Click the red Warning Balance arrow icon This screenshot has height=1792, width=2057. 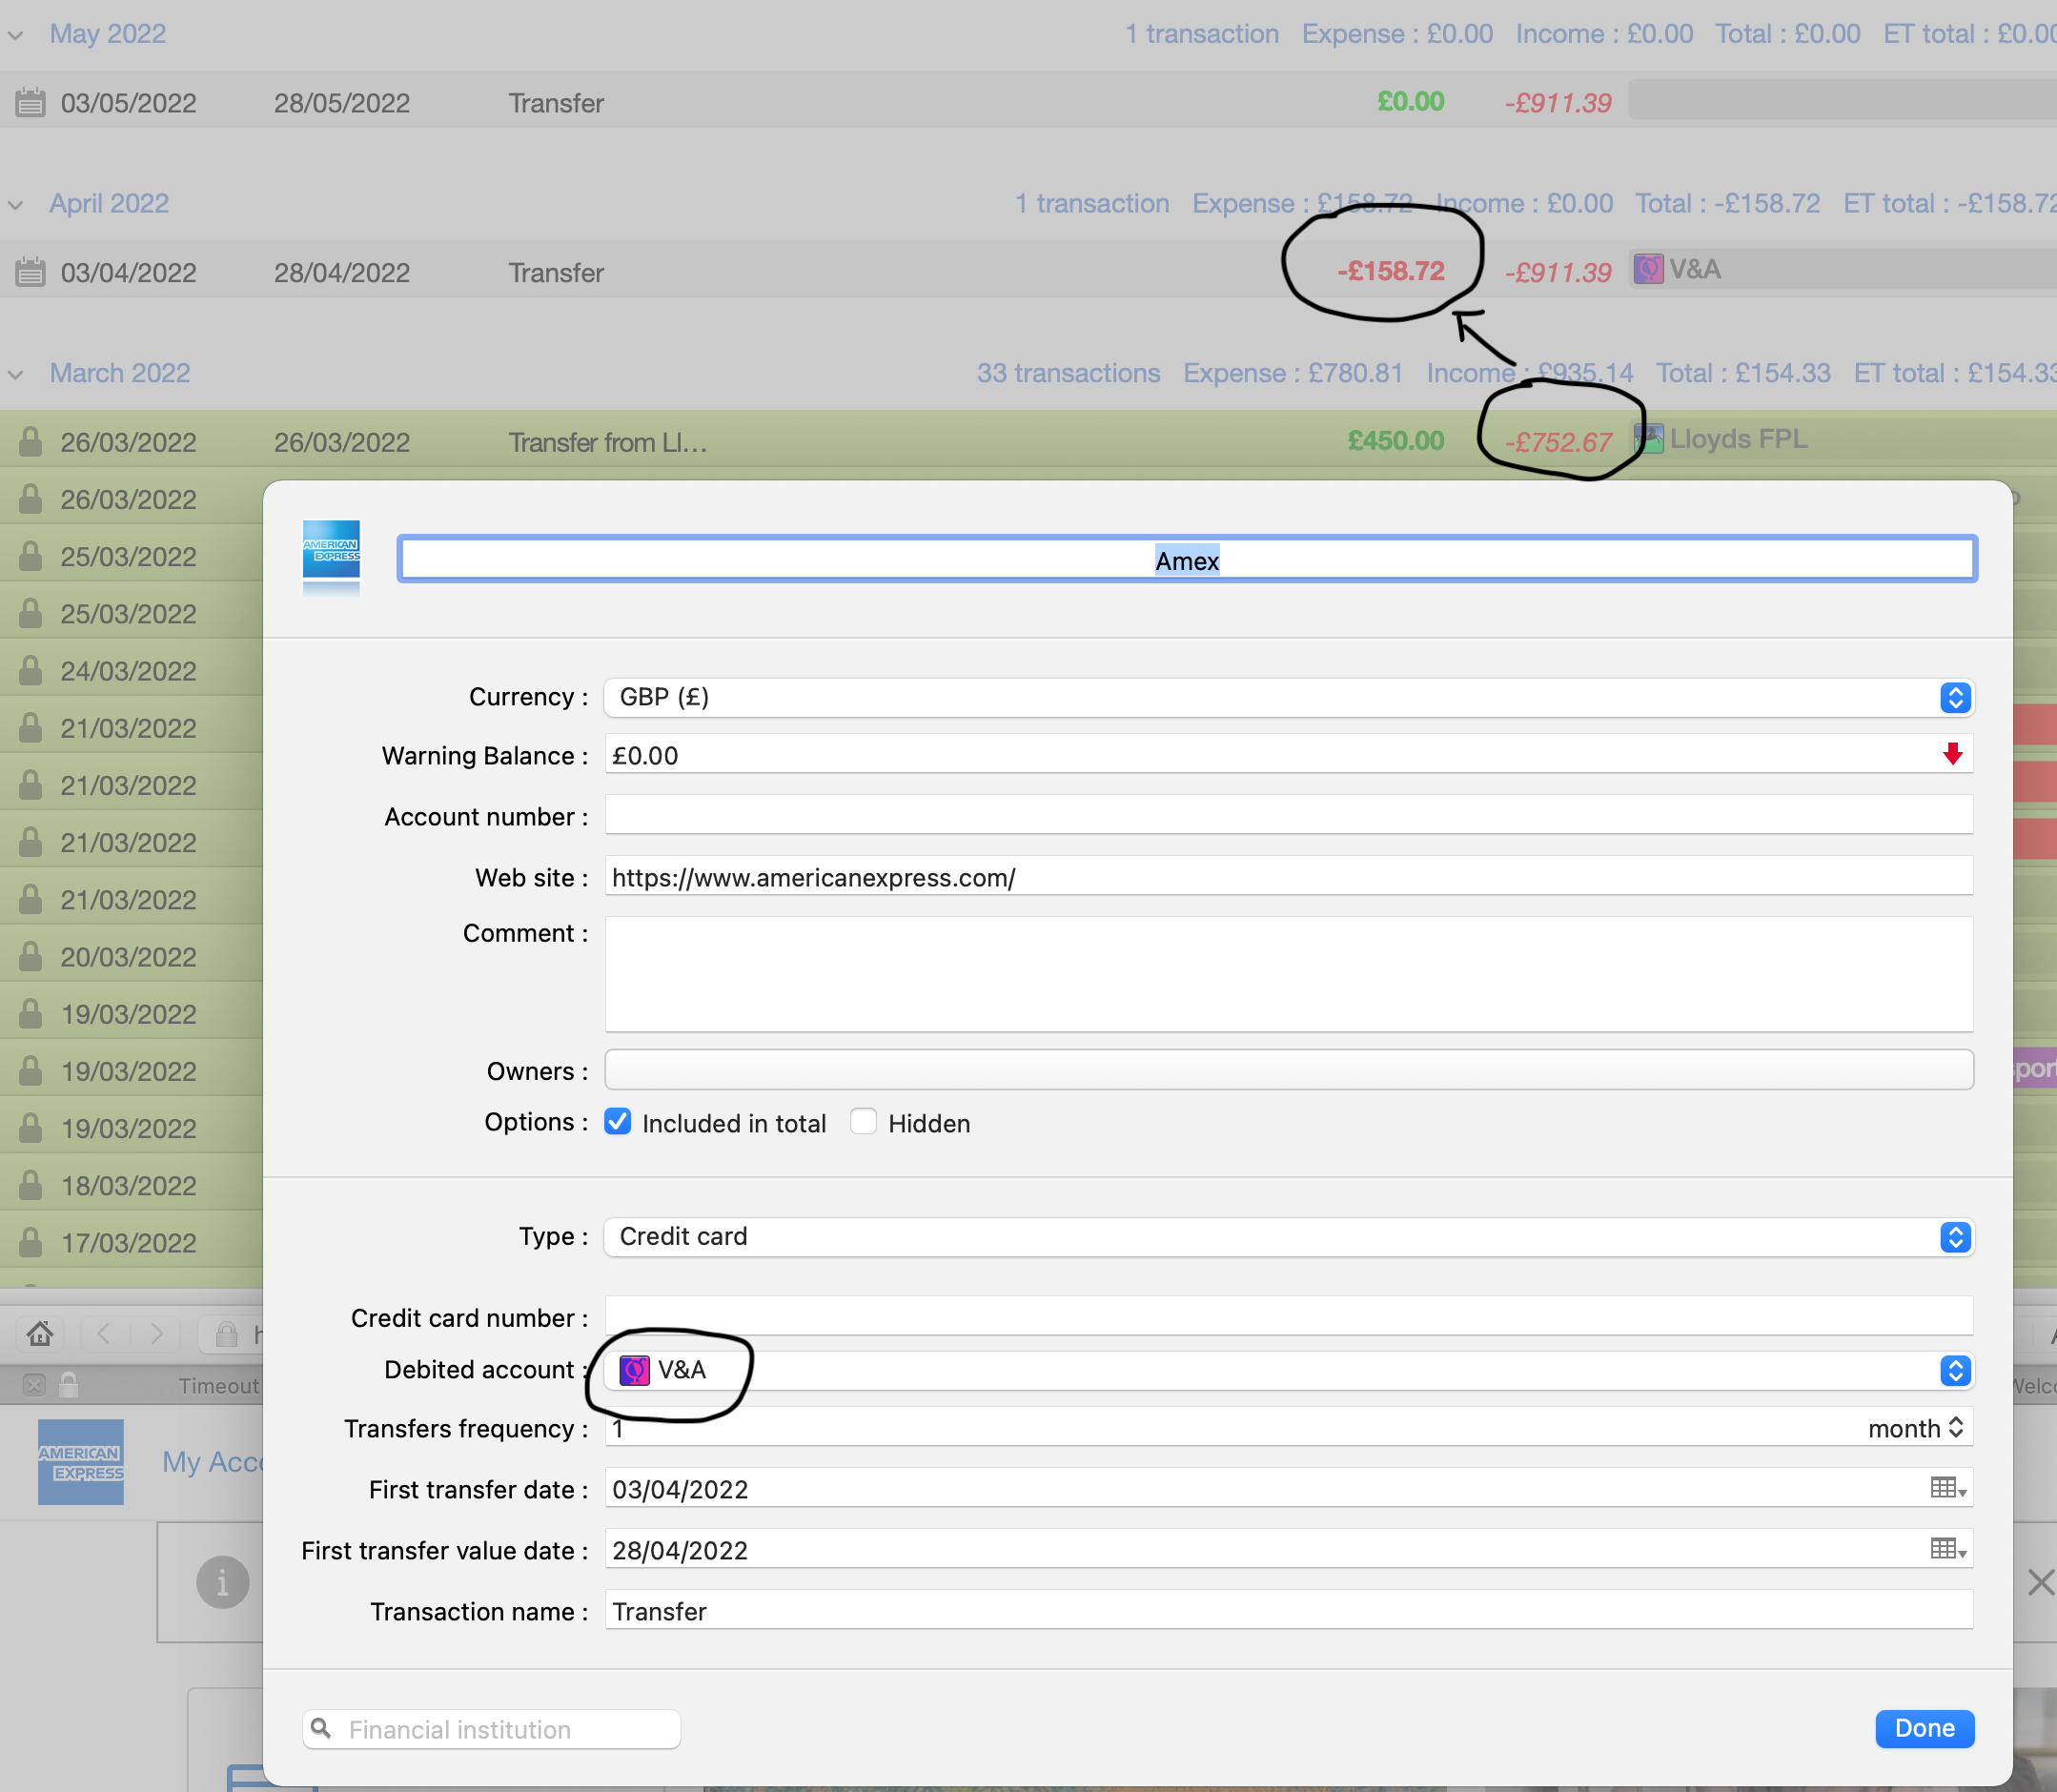pos(1952,755)
